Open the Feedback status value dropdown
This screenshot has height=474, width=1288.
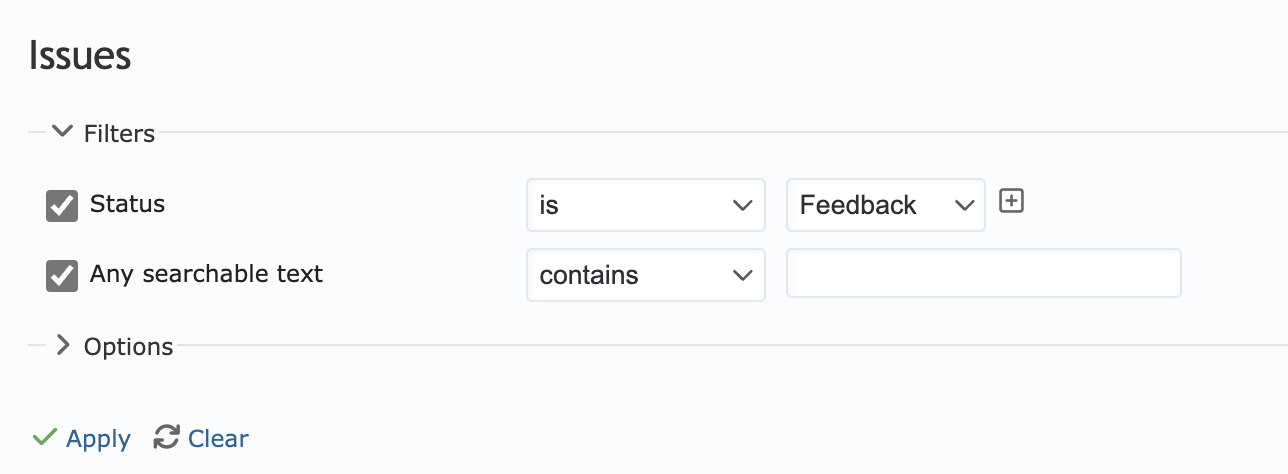coord(886,205)
